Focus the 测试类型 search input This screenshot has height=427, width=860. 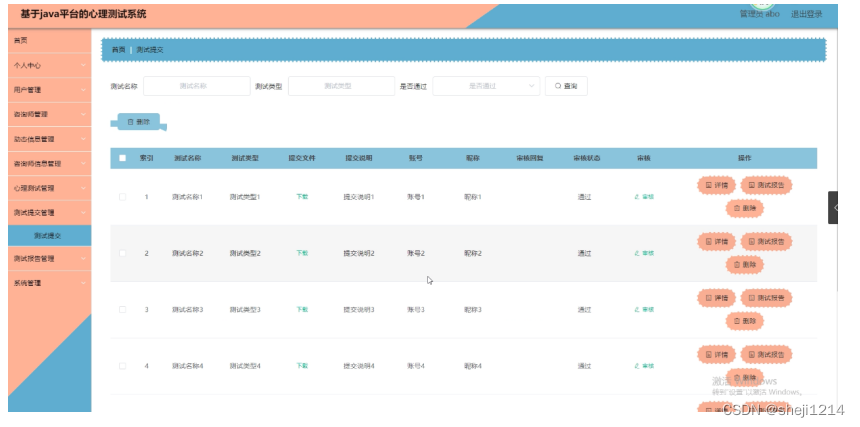[x=341, y=86]
